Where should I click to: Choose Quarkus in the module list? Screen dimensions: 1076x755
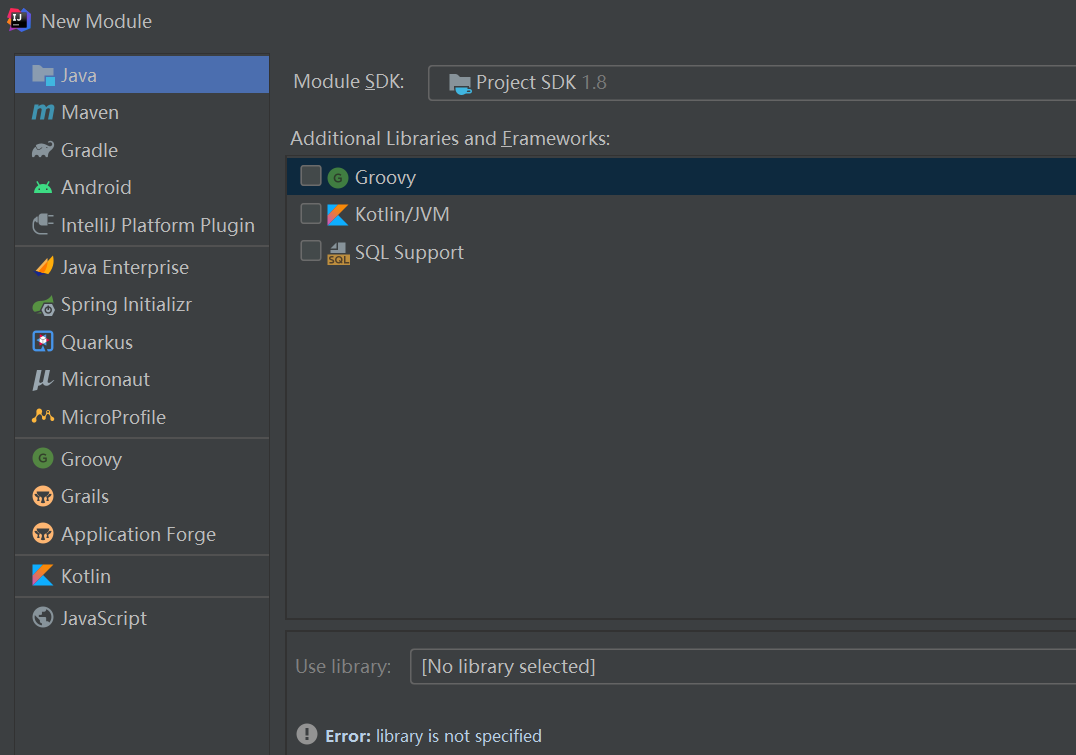(142, 342)
